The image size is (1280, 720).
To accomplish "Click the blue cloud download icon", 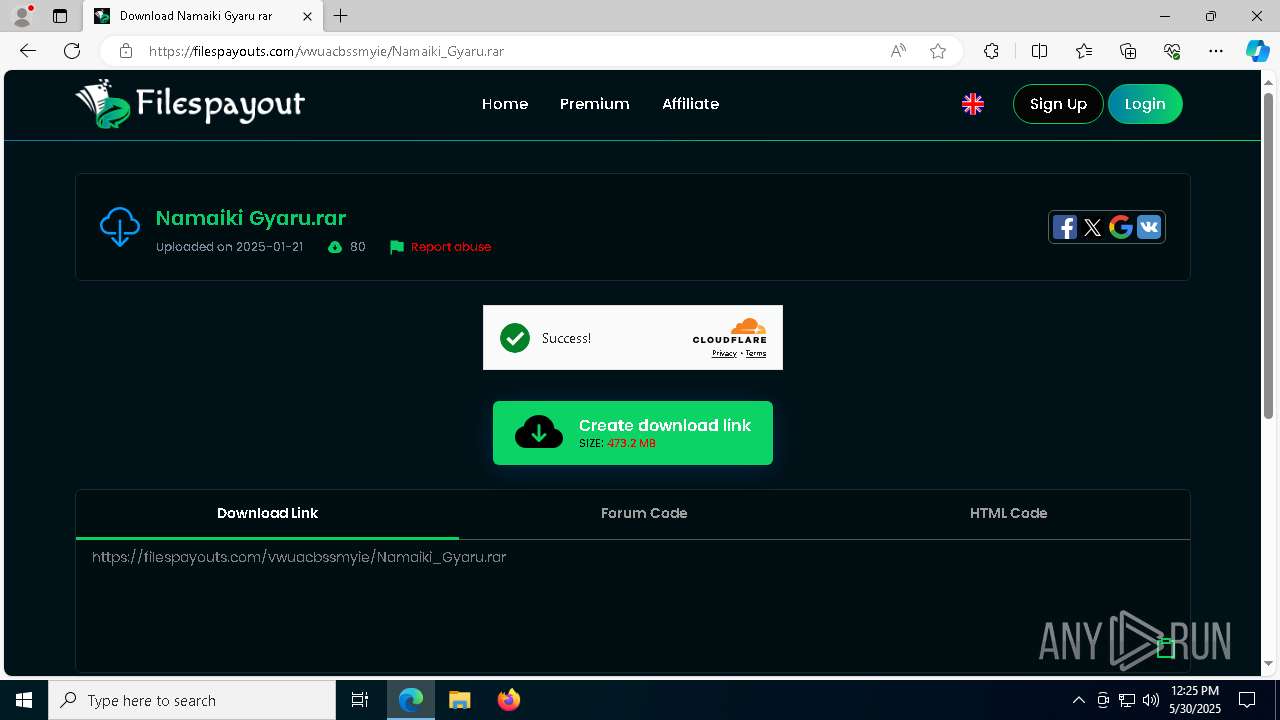I will 120,227.
